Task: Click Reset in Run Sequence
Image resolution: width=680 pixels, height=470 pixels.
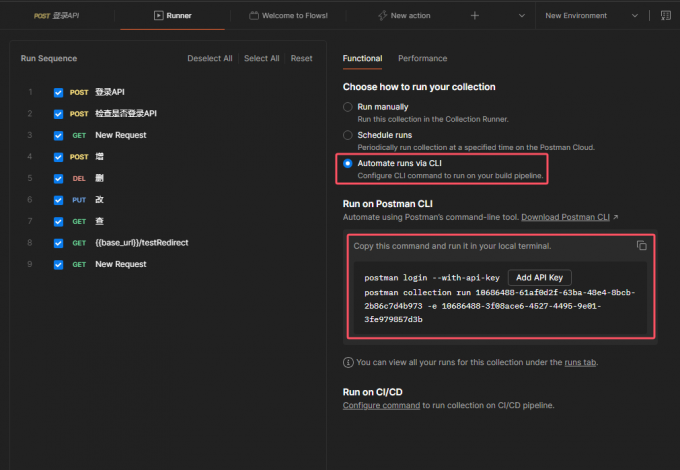Action: click(301, 58)
